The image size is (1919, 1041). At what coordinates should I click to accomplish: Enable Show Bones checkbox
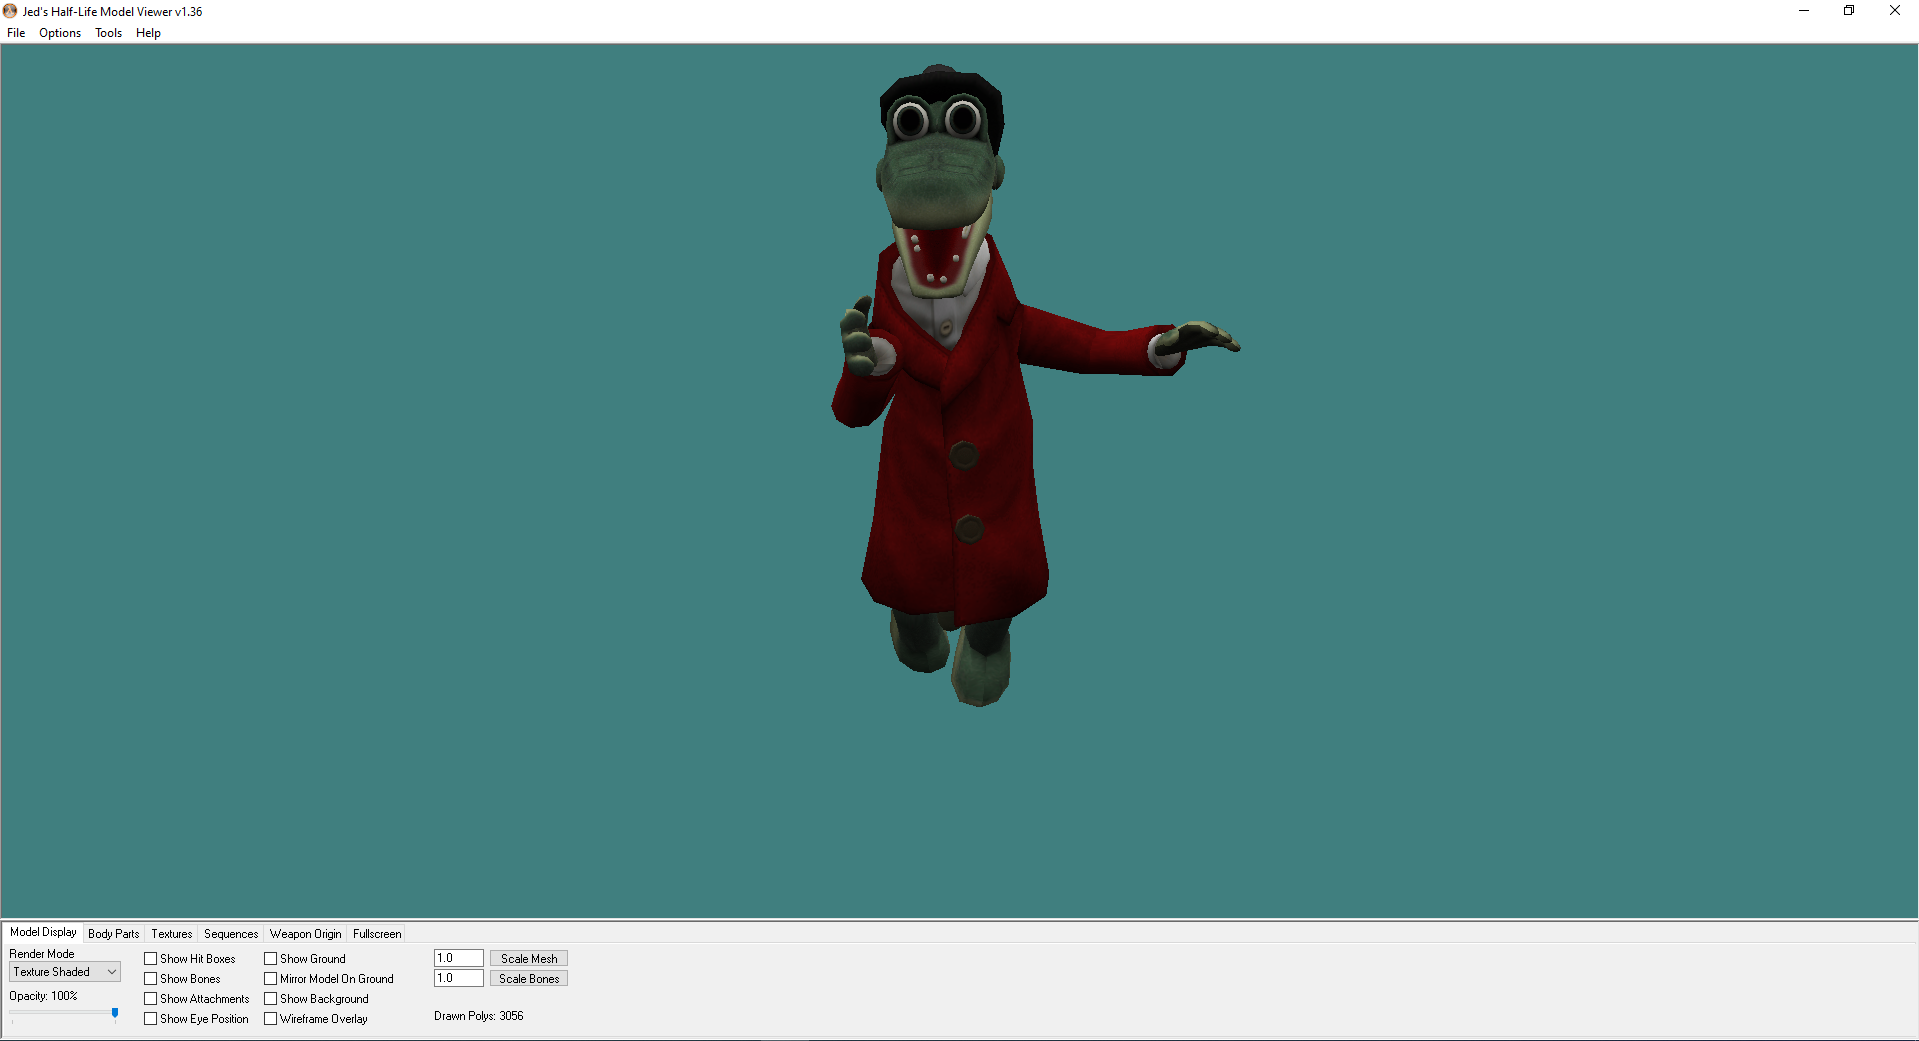[x=151, y=979]
